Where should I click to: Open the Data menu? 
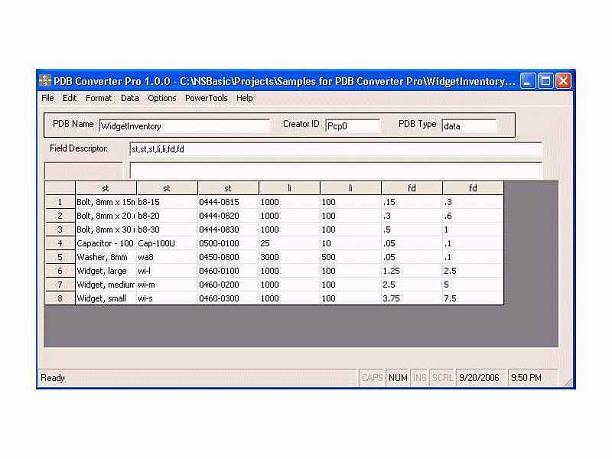coord(130,98)
